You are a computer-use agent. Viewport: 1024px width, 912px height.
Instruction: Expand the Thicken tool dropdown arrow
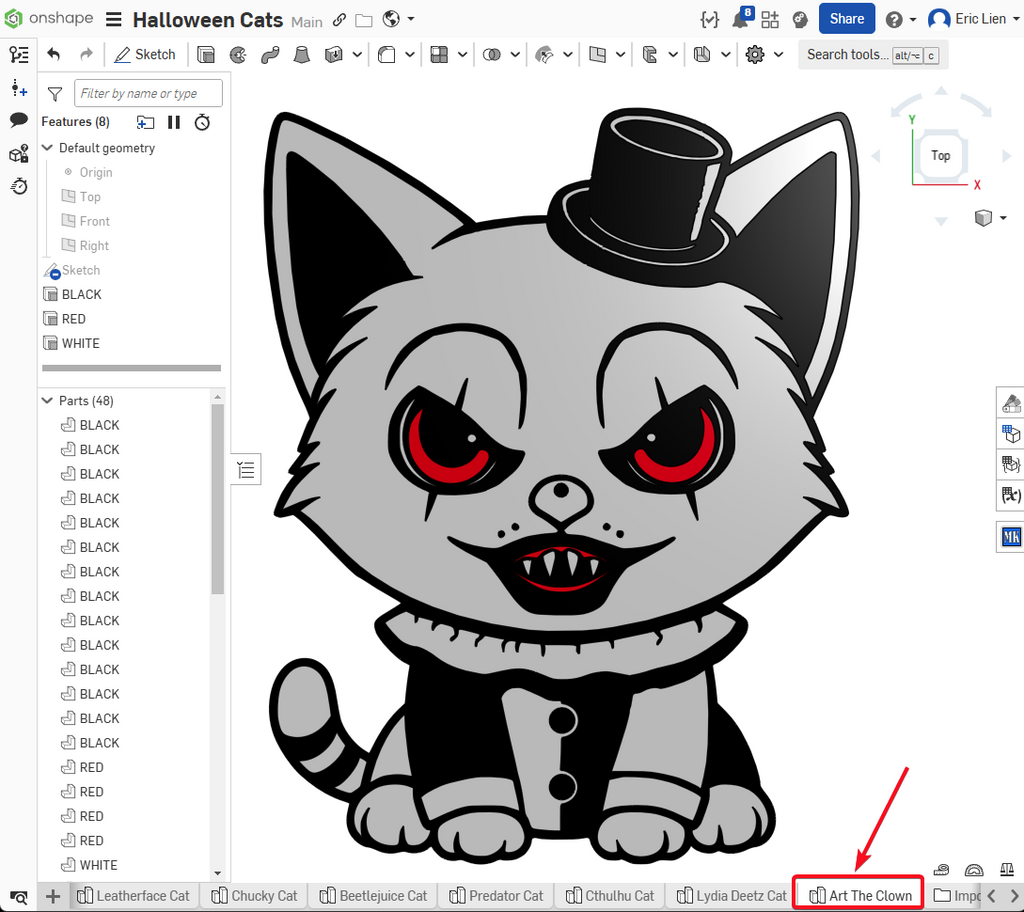(357, 54)
